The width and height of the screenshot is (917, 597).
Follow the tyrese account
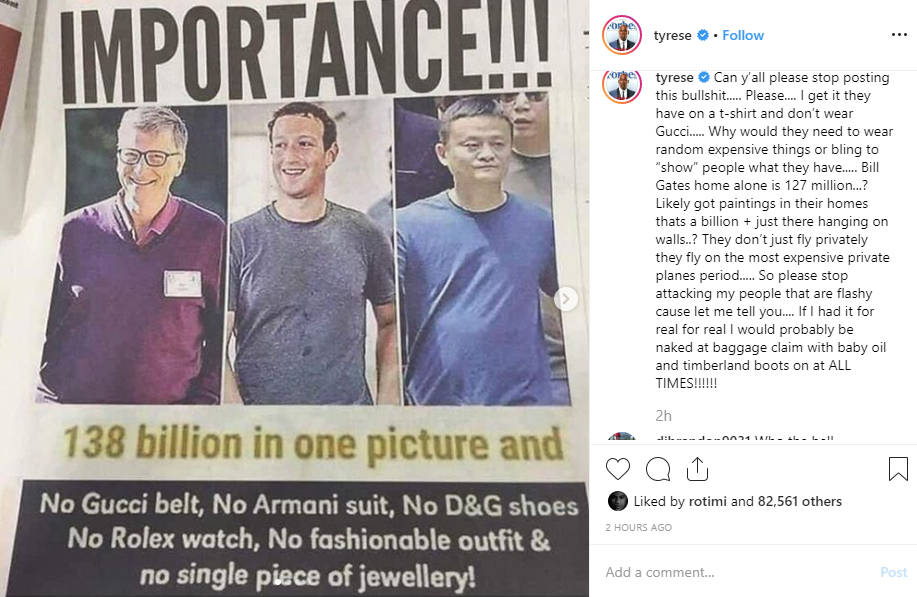point(743,36)
